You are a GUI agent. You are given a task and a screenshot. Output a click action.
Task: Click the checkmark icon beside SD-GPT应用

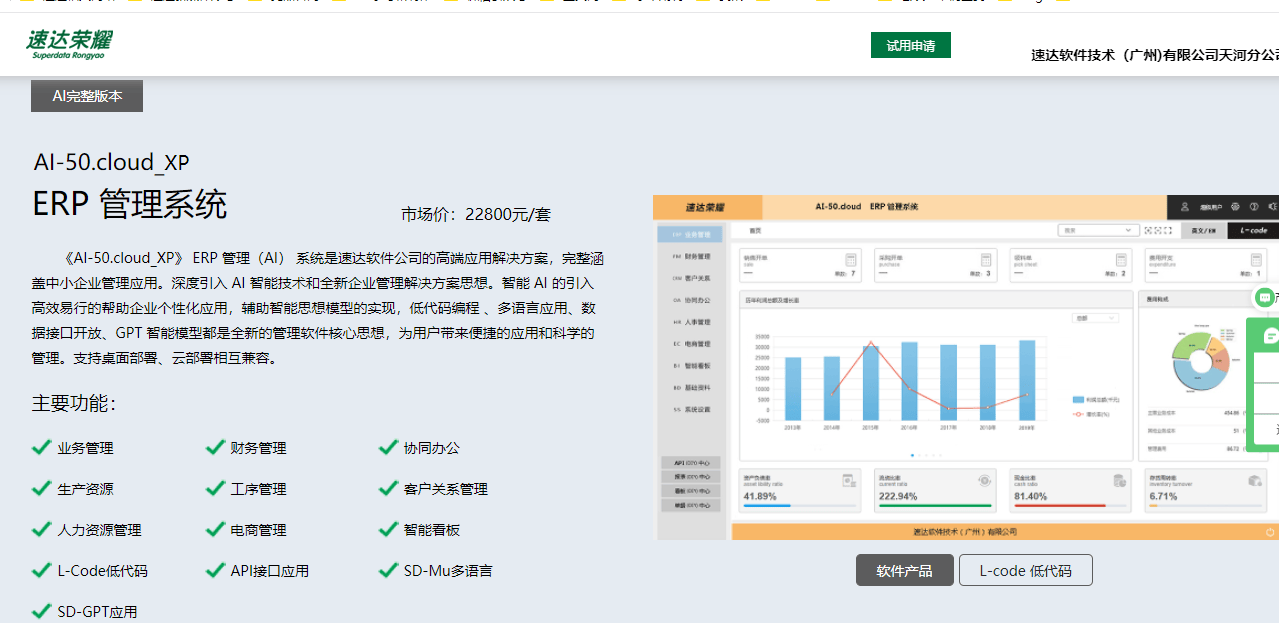click(x=41, y=611)
